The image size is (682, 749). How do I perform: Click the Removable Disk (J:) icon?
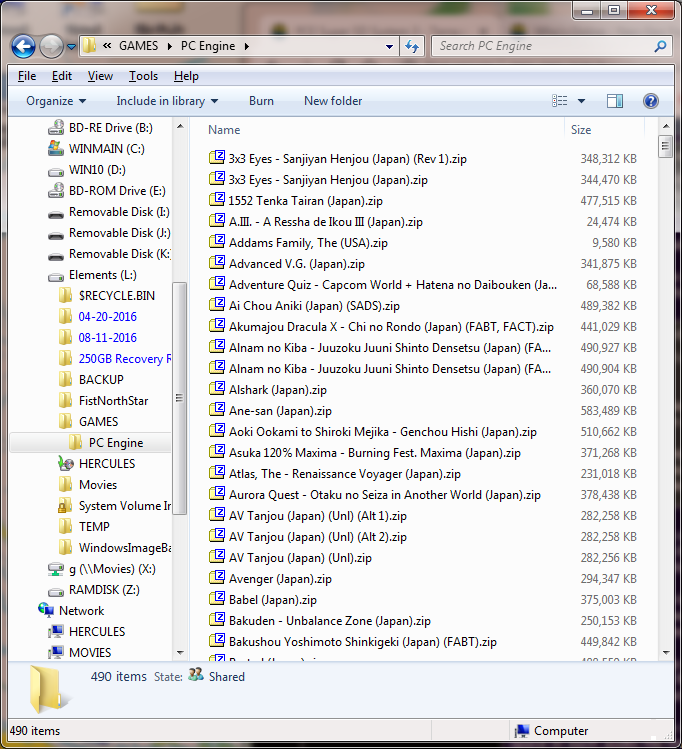56,235
